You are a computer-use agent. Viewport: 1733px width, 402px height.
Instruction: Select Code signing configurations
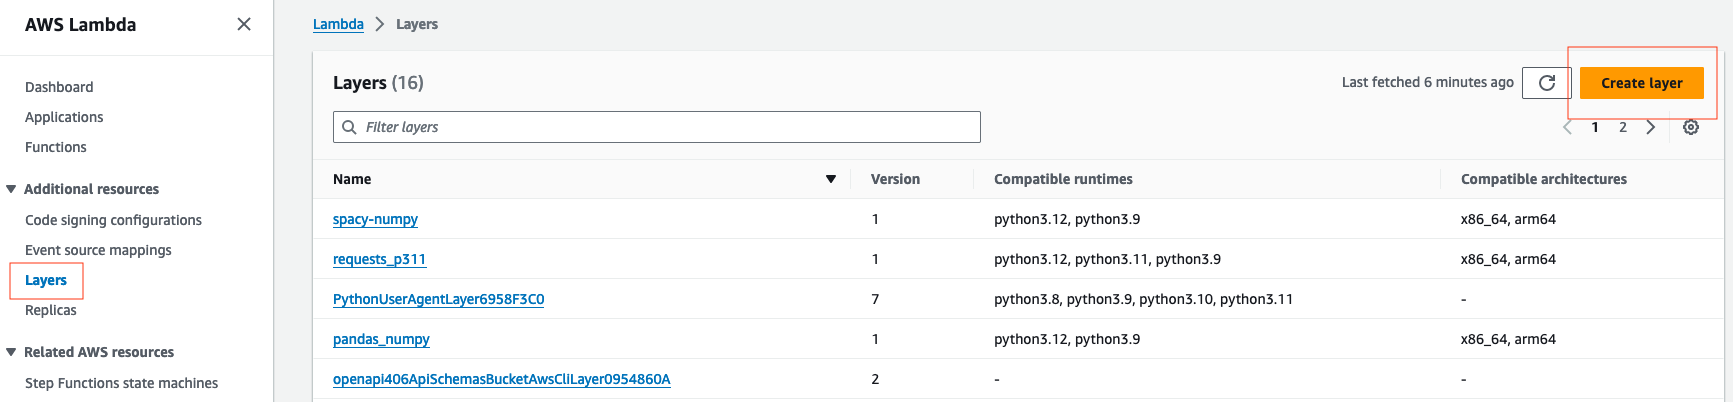[113, 220]
